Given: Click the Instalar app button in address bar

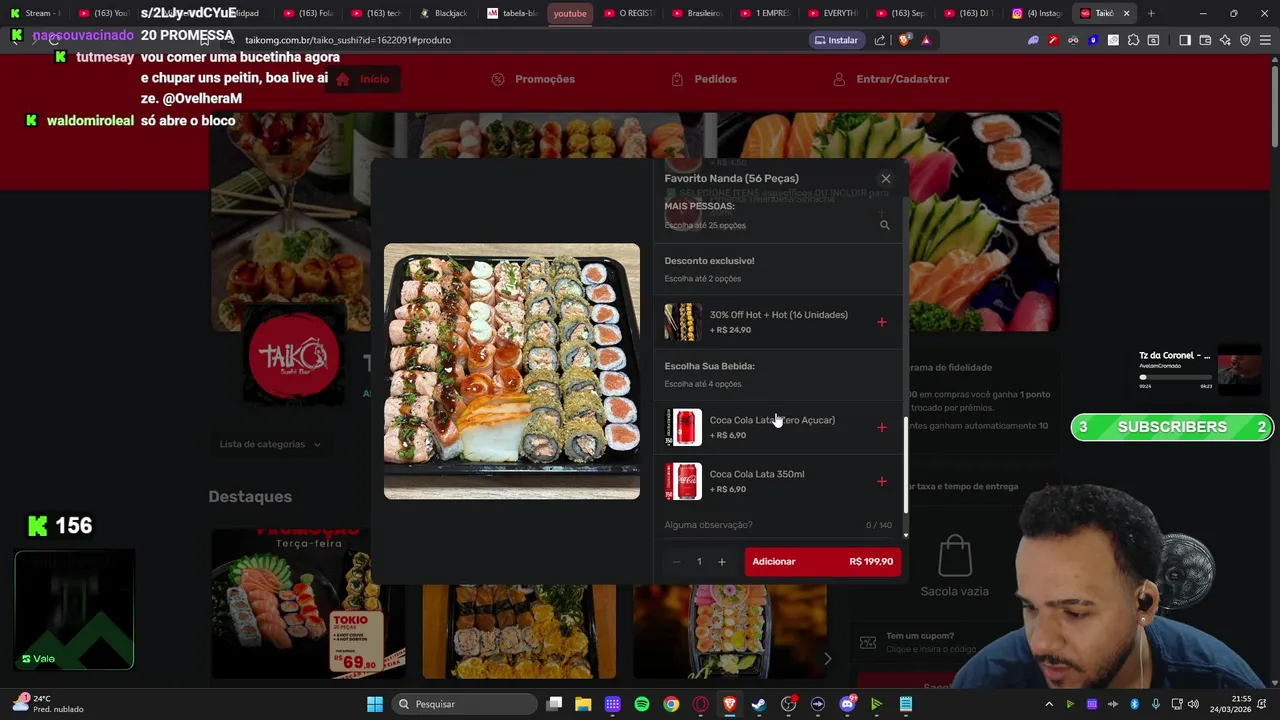Looking at the screenshot, I should tap(836, 40).
